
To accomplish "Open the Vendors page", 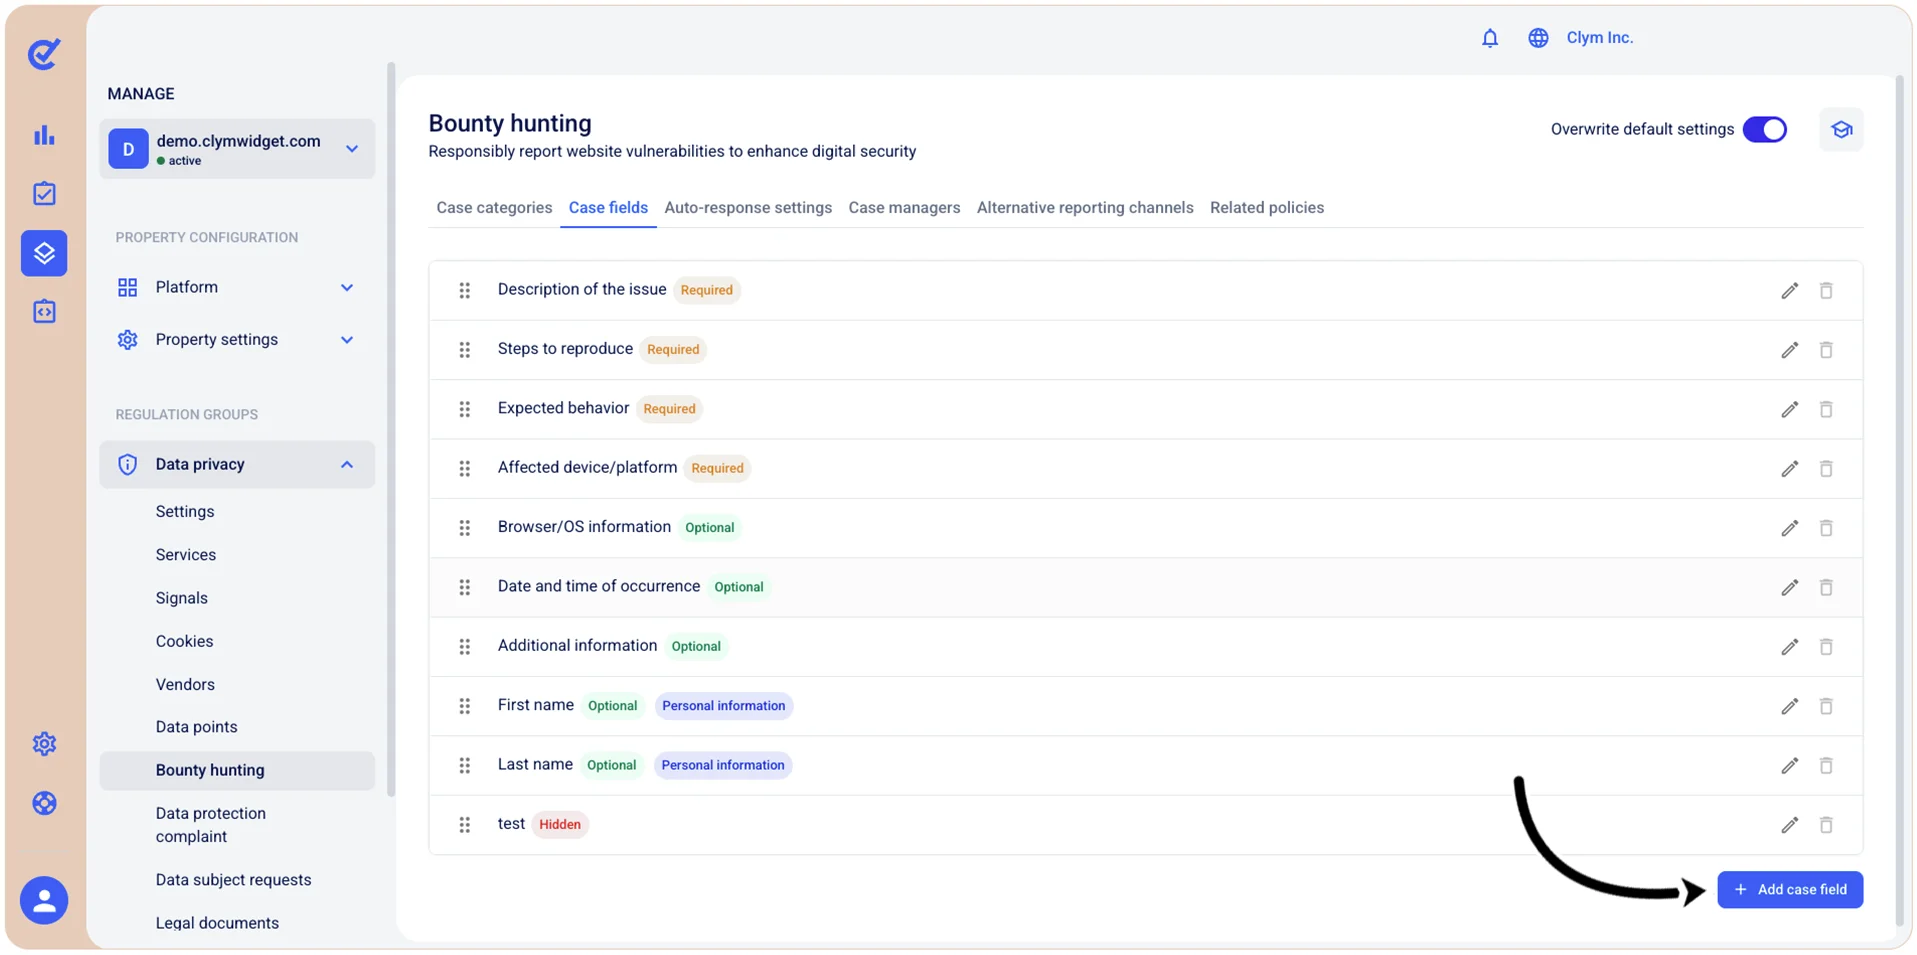I will click(x=185, y=685).
